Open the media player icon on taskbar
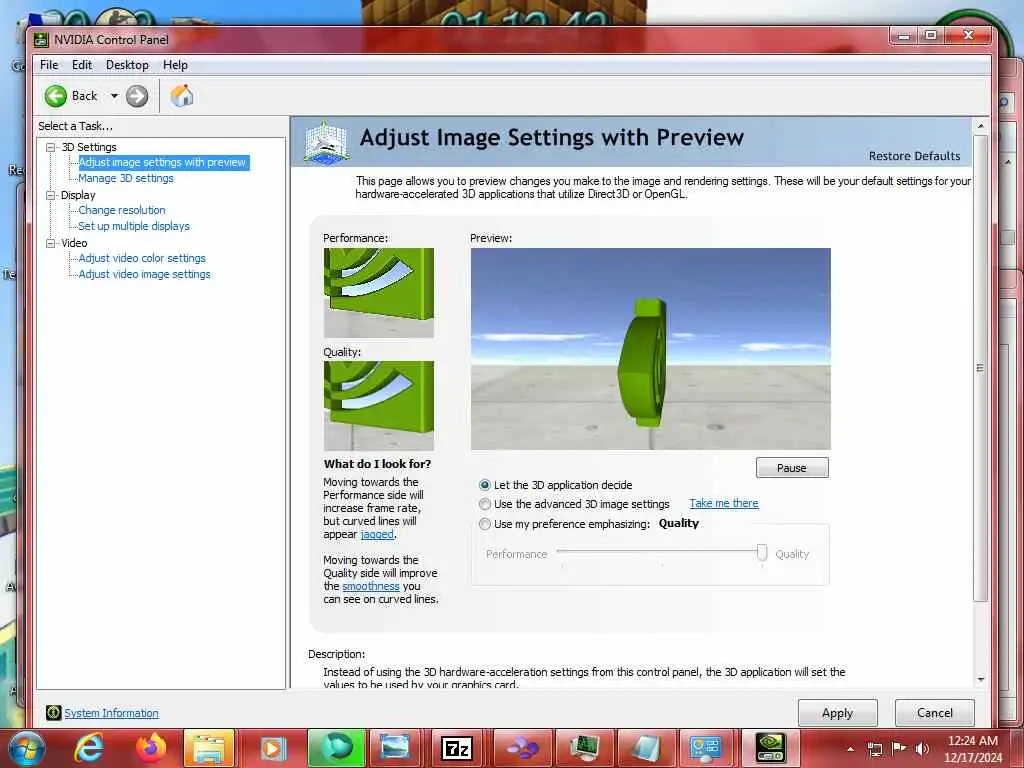Viewport: 1024px width, 768px height. point(273,748)
